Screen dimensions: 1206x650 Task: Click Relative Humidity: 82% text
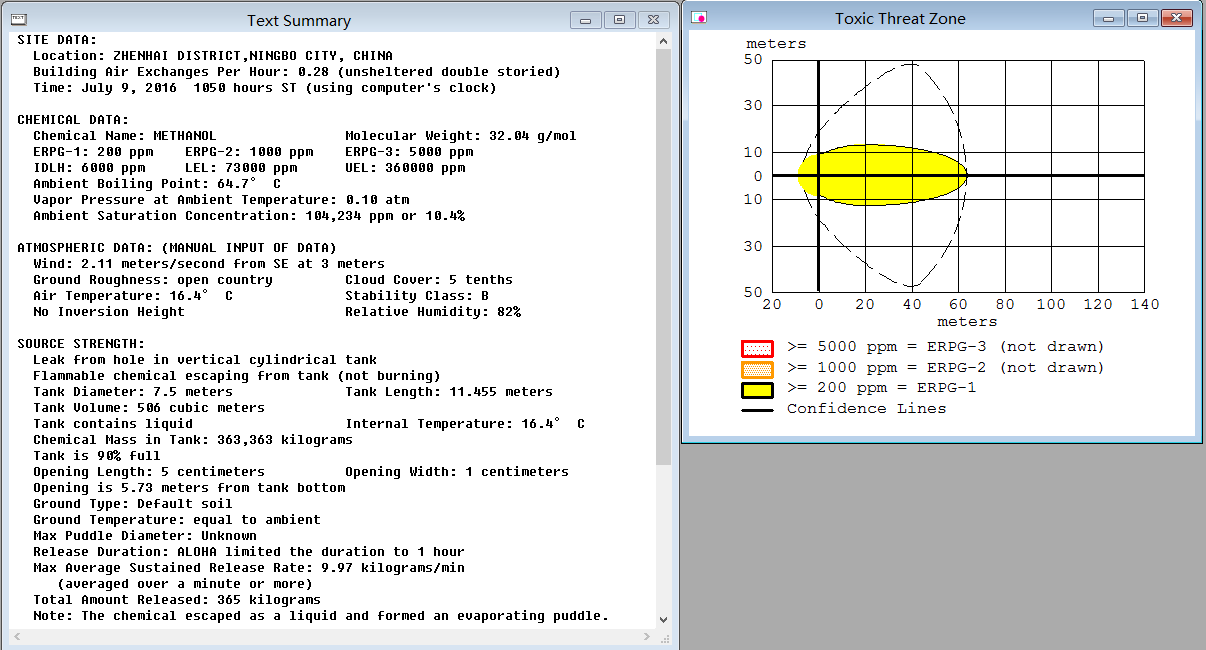point(433,312)
